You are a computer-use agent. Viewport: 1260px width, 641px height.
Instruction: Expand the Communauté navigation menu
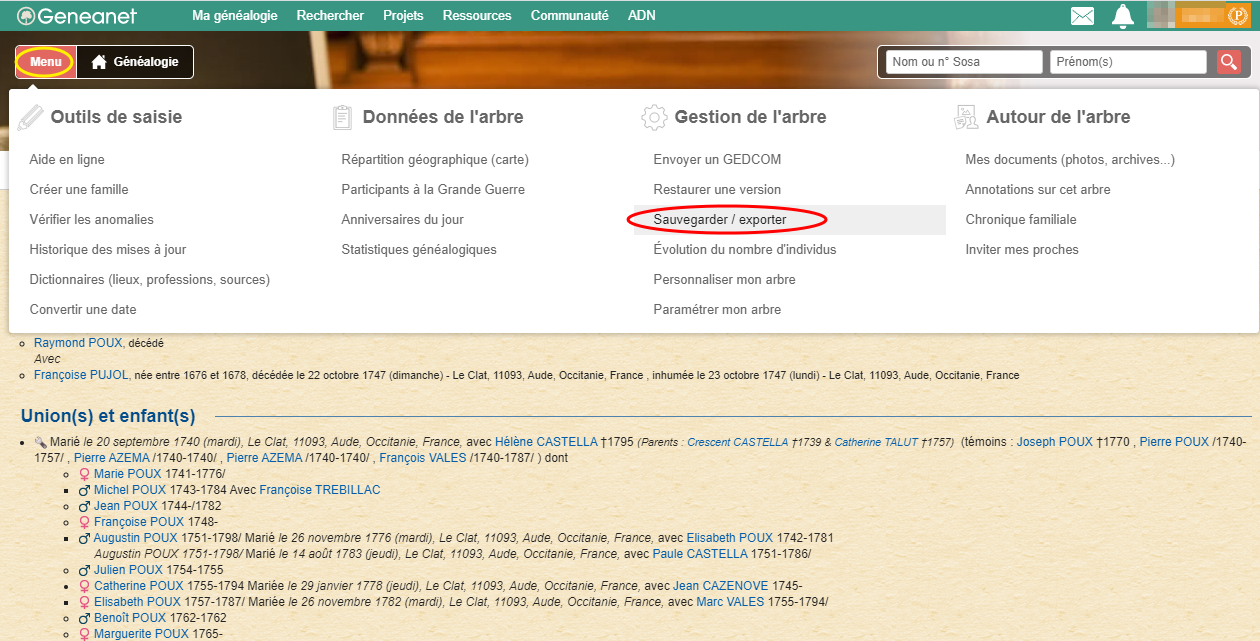click(x=569, y=16)
